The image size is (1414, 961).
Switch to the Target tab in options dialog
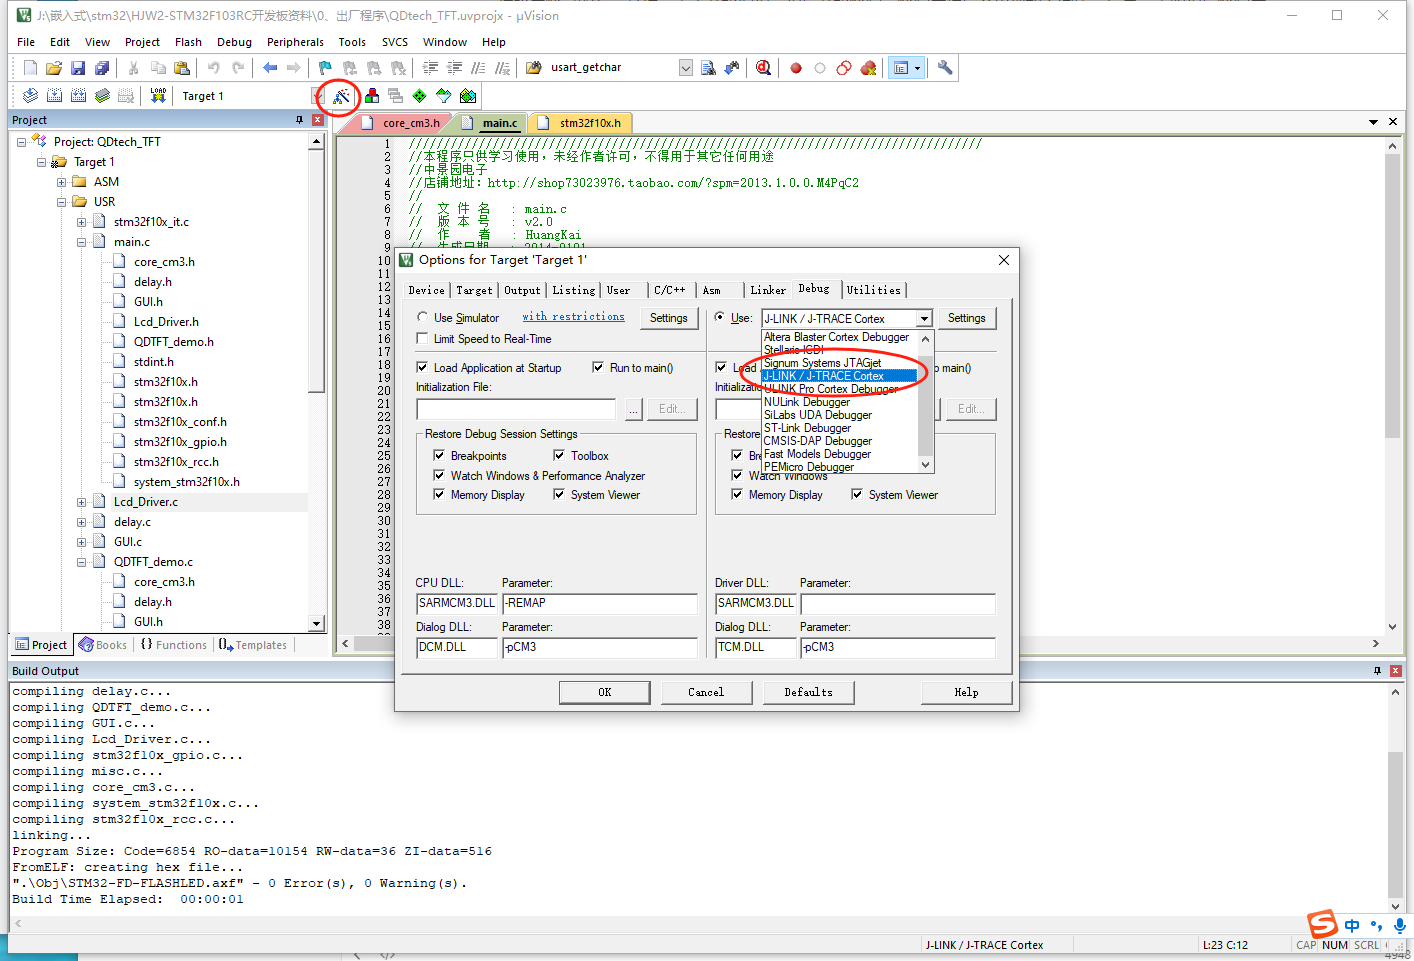(474, 290)
